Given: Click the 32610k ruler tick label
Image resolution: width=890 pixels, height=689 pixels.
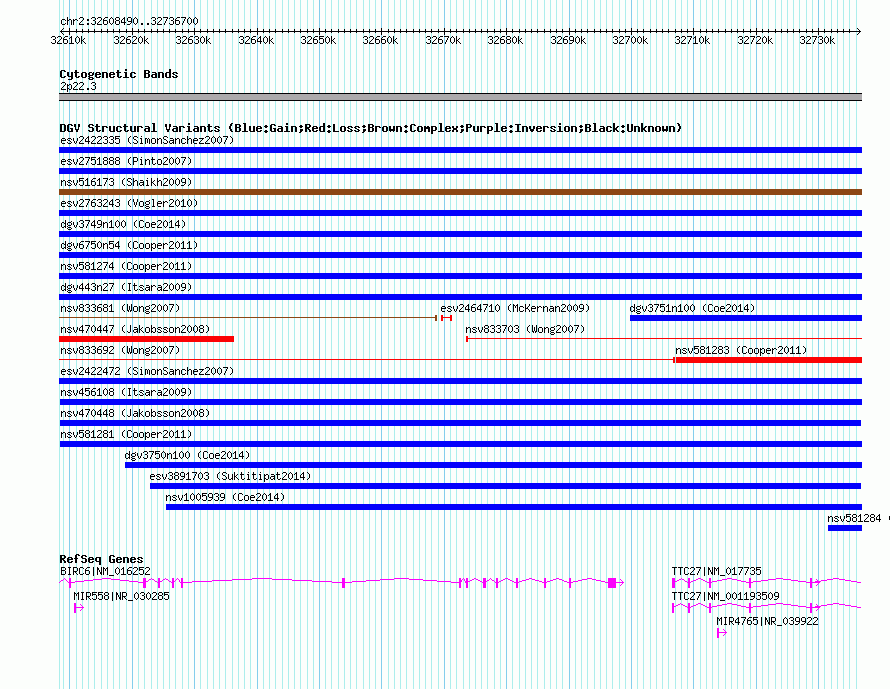Looking at the screenshot, I should [x=68, y=40].
